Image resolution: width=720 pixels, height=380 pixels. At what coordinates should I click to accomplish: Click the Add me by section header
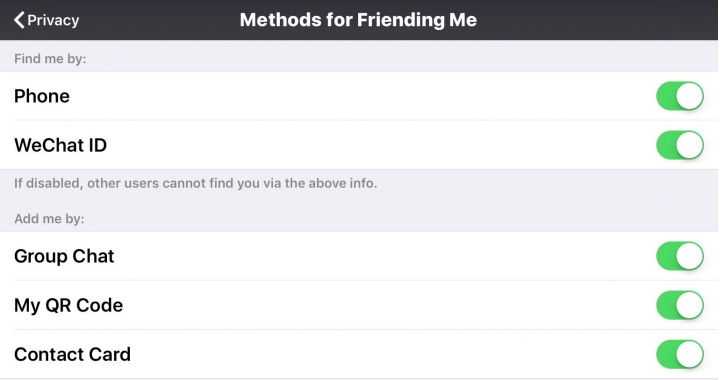coord(49,218)
